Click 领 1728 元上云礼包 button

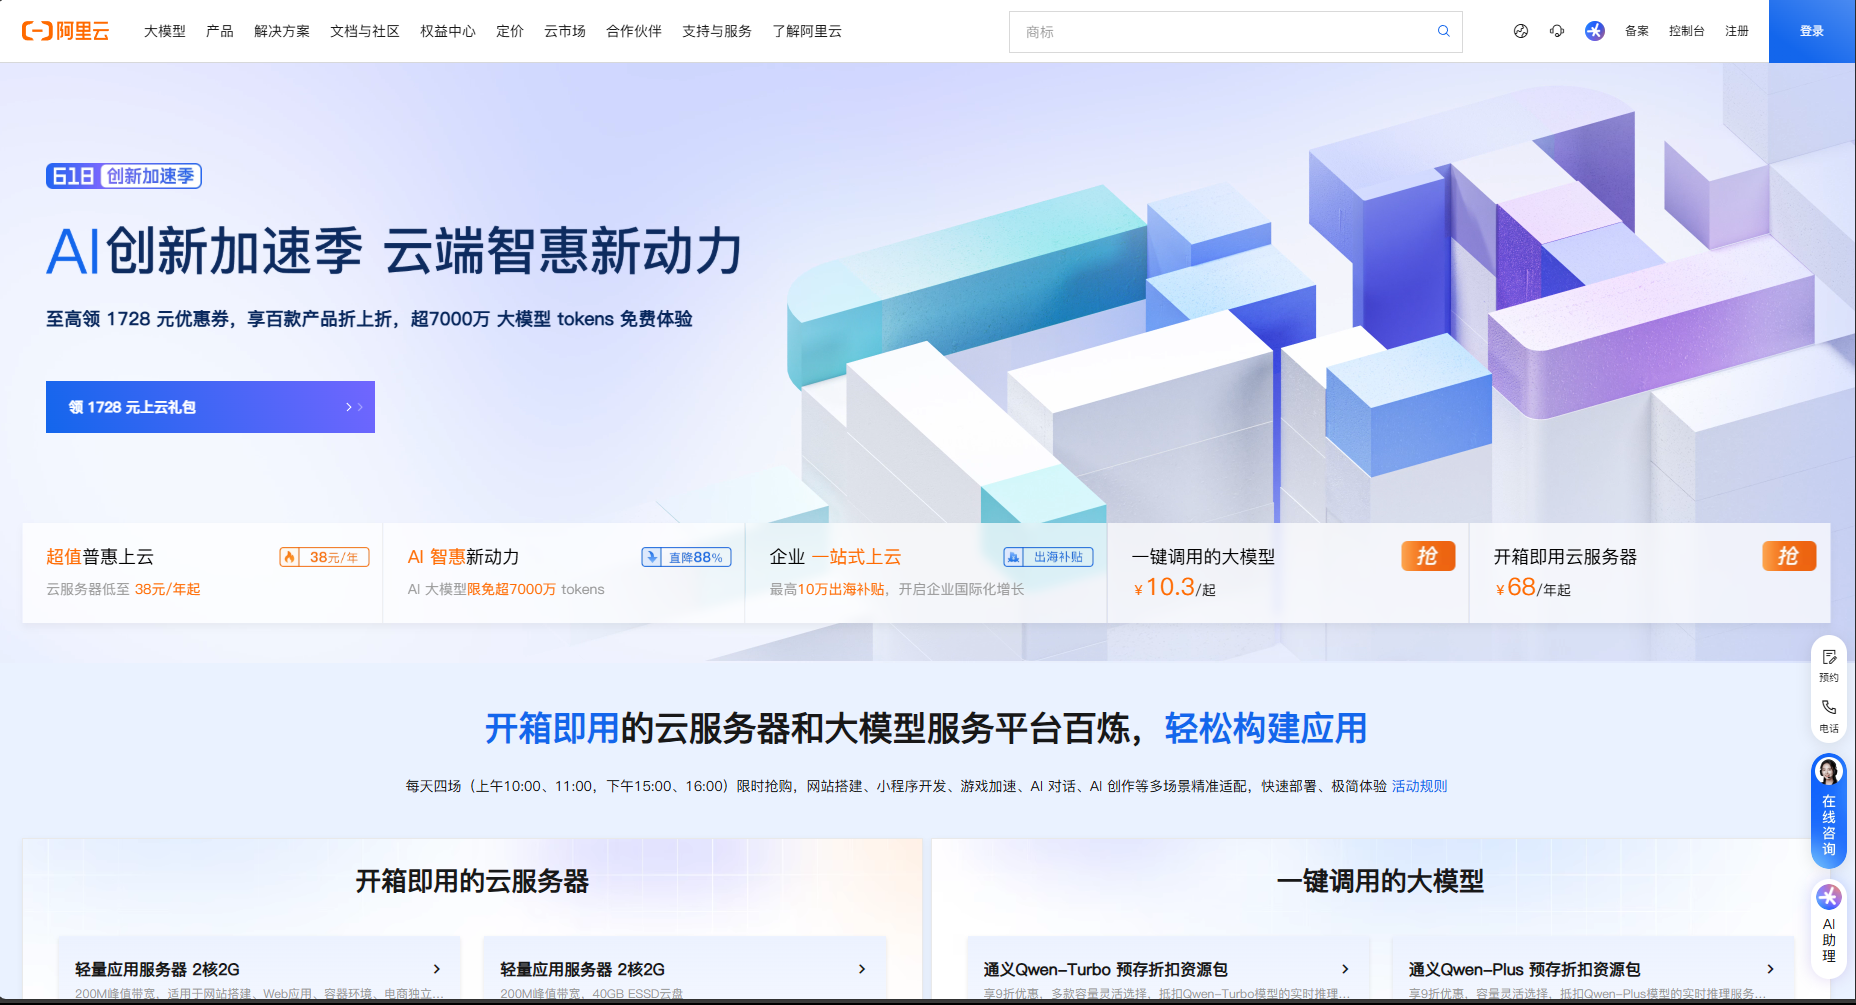210,407
